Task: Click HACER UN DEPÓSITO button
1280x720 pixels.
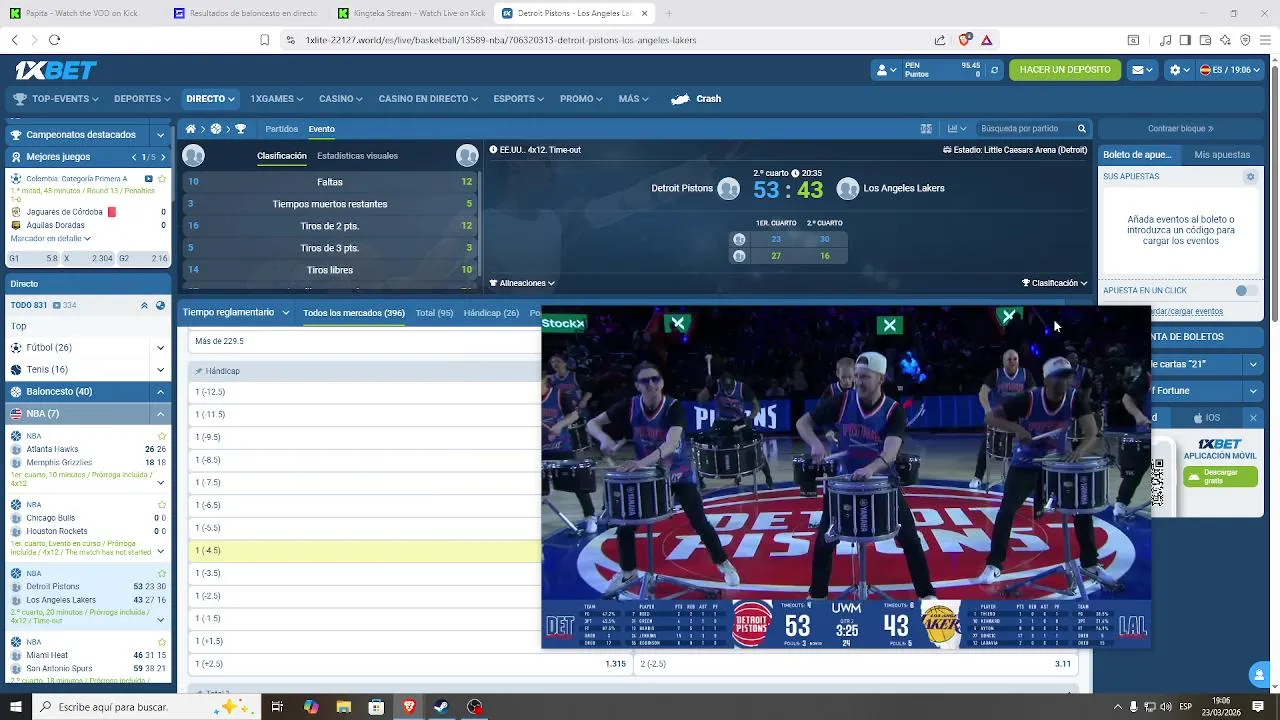Action: pos(1065,70)
